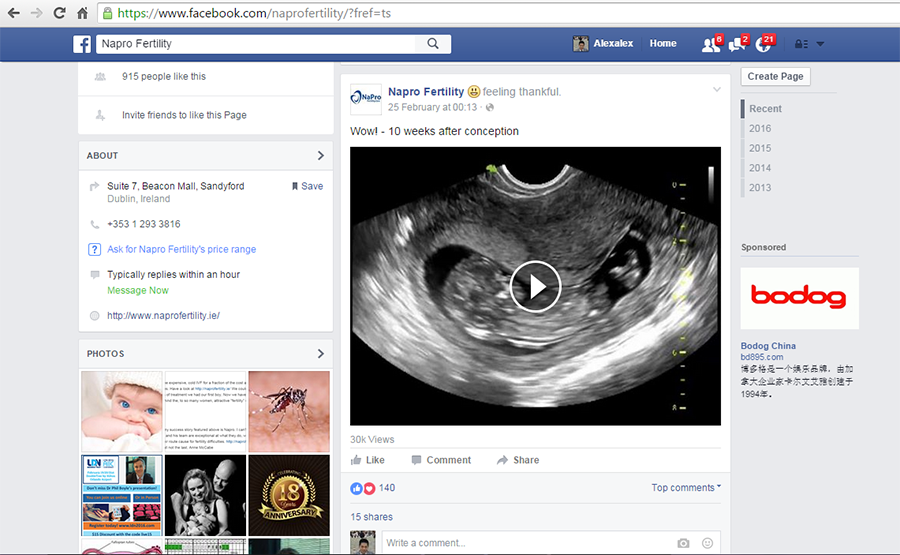Open the emoji picker in comment box
Viewport: 900px width, 555px height.
(707, 543)
